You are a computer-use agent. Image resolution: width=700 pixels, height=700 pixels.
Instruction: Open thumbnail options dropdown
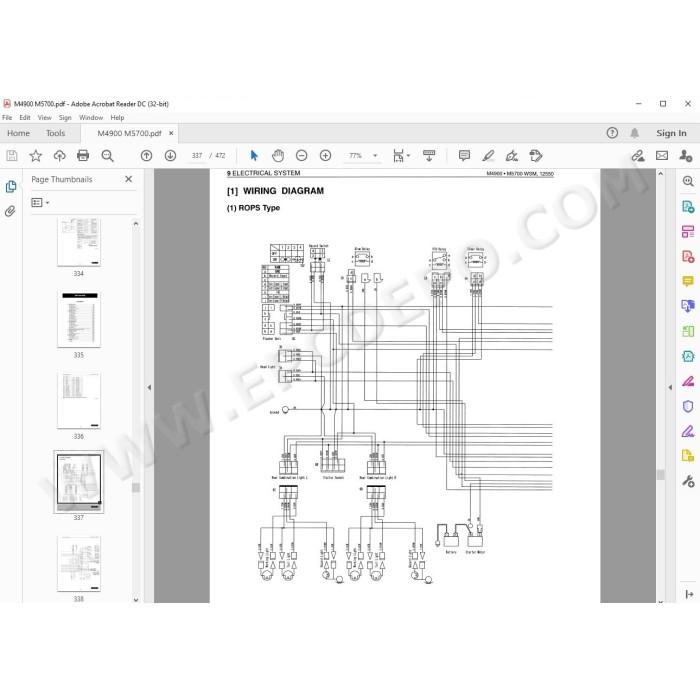(40, 203)
